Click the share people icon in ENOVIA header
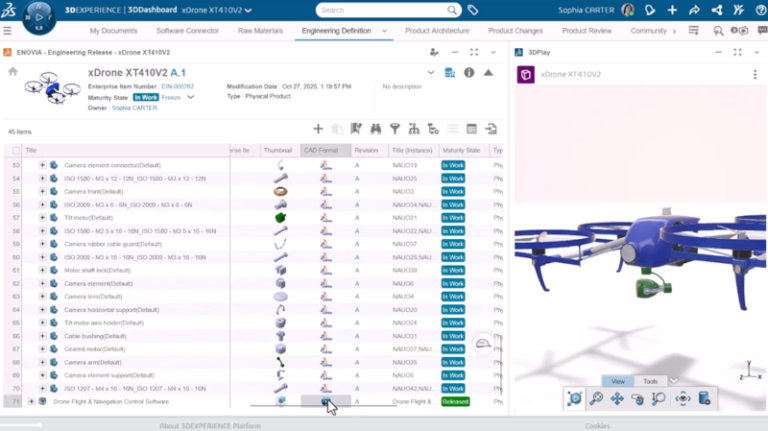Viewport: 768px width, 431px height. coord(434,52)
